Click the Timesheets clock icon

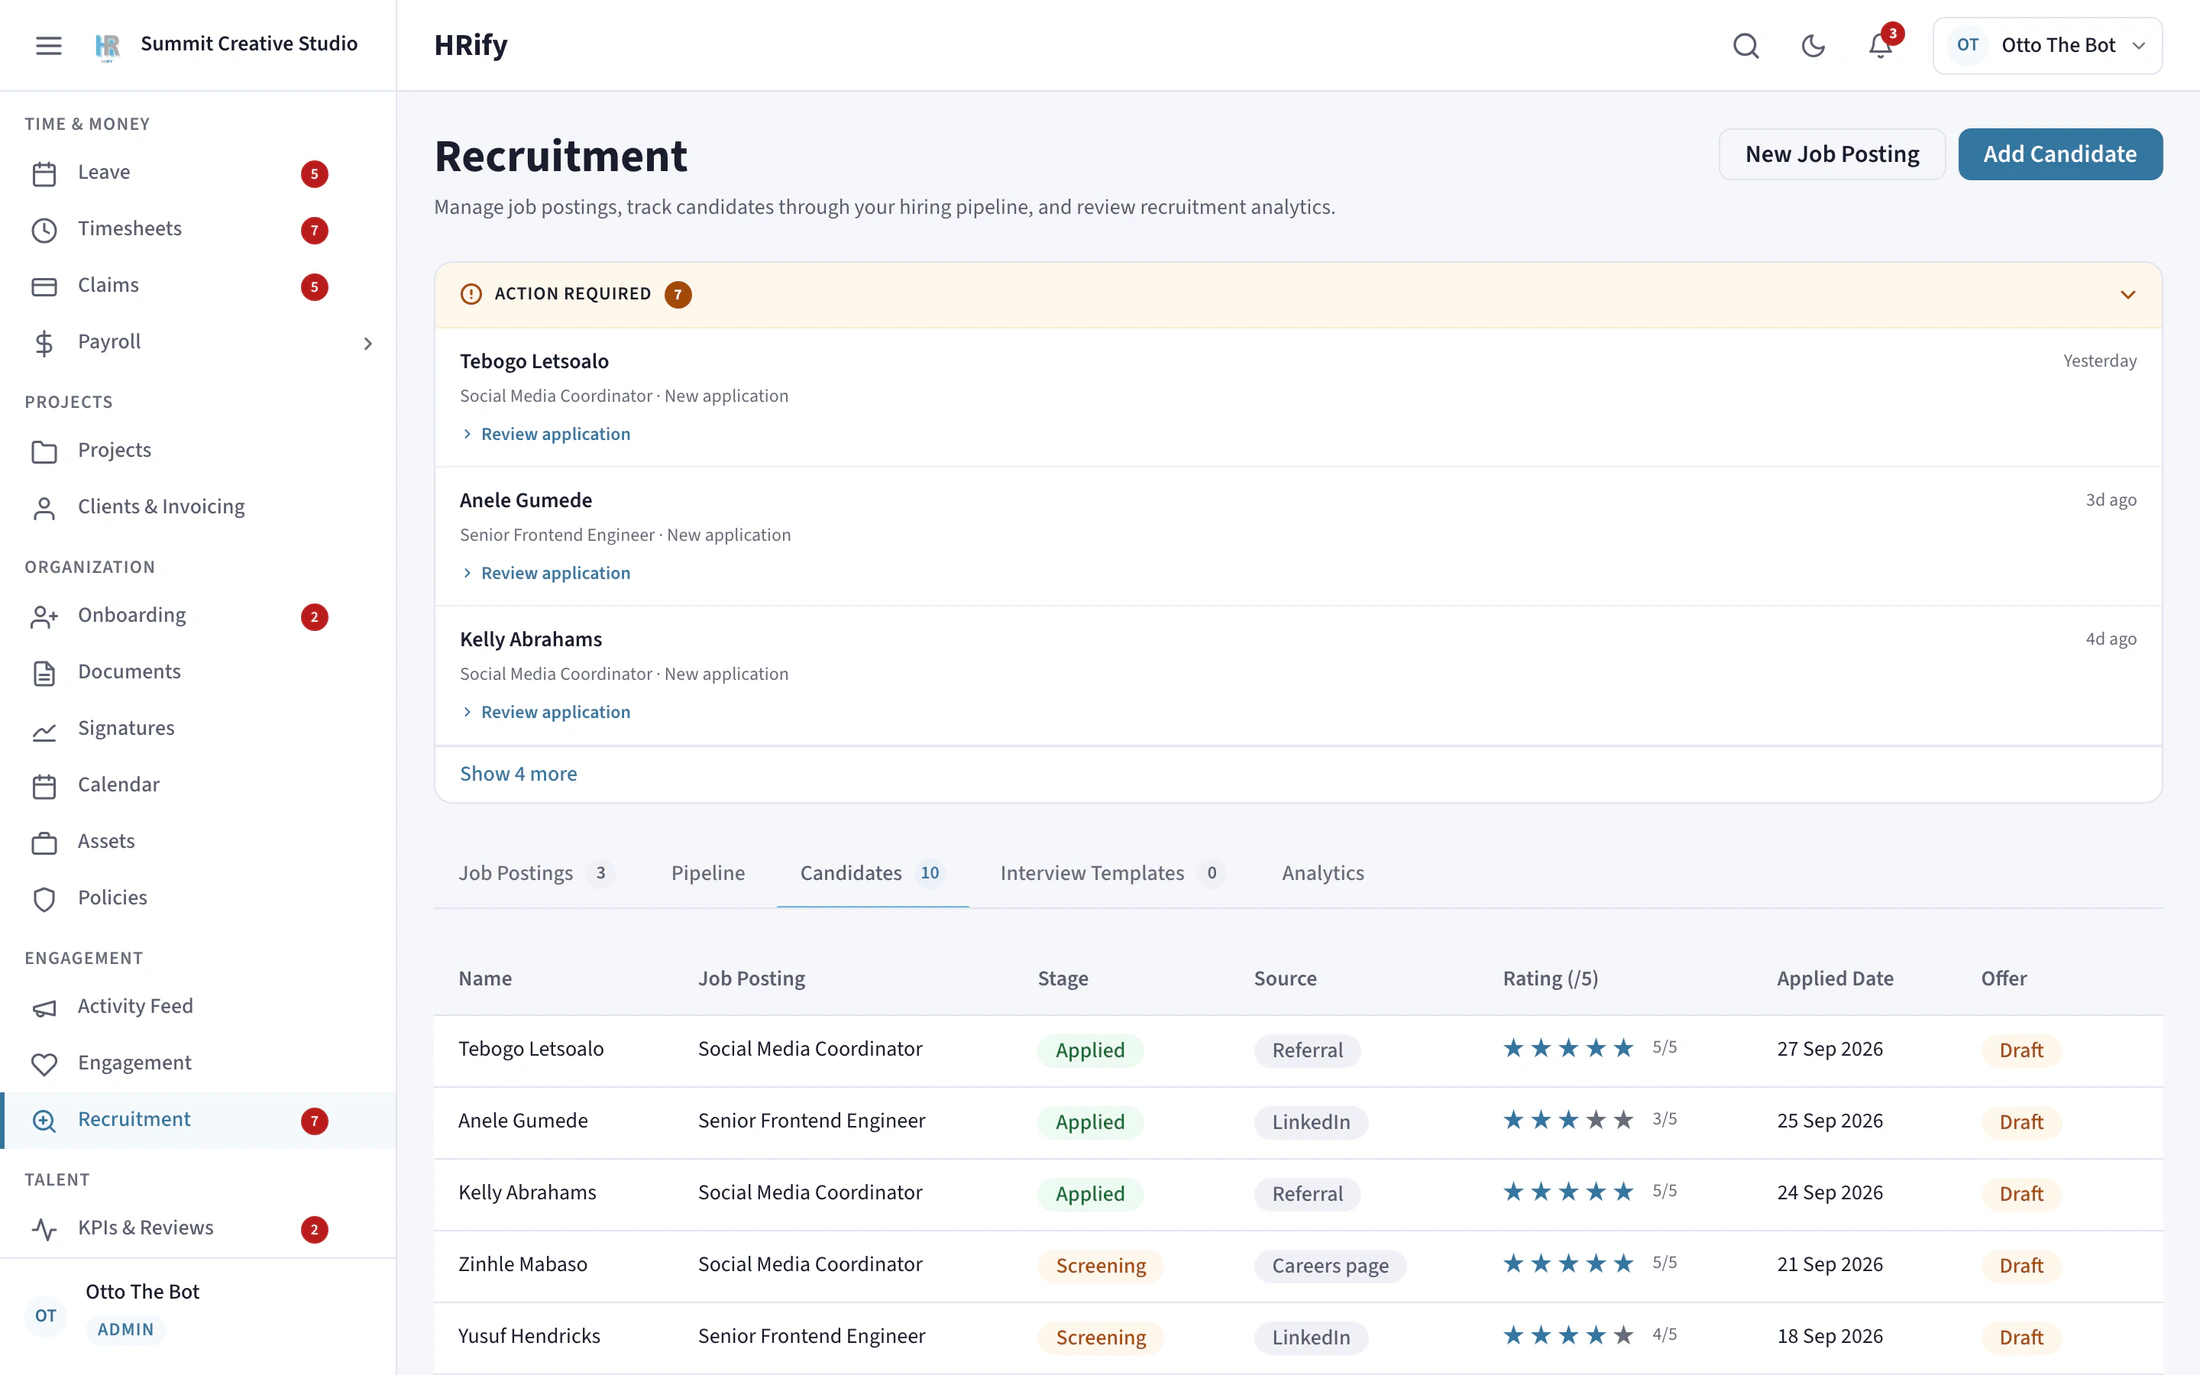coord(44,230)
